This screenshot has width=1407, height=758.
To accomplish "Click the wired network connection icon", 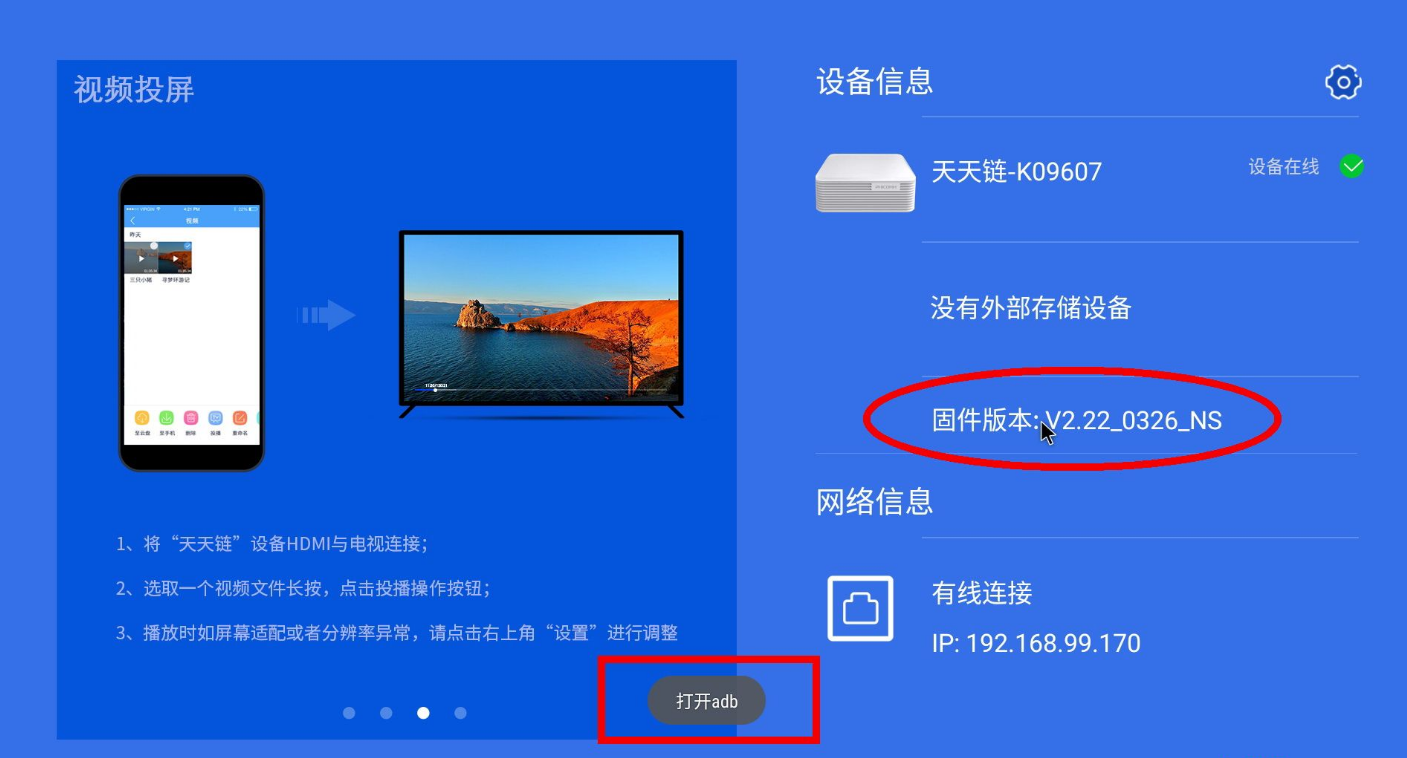I will coord(860,608).
